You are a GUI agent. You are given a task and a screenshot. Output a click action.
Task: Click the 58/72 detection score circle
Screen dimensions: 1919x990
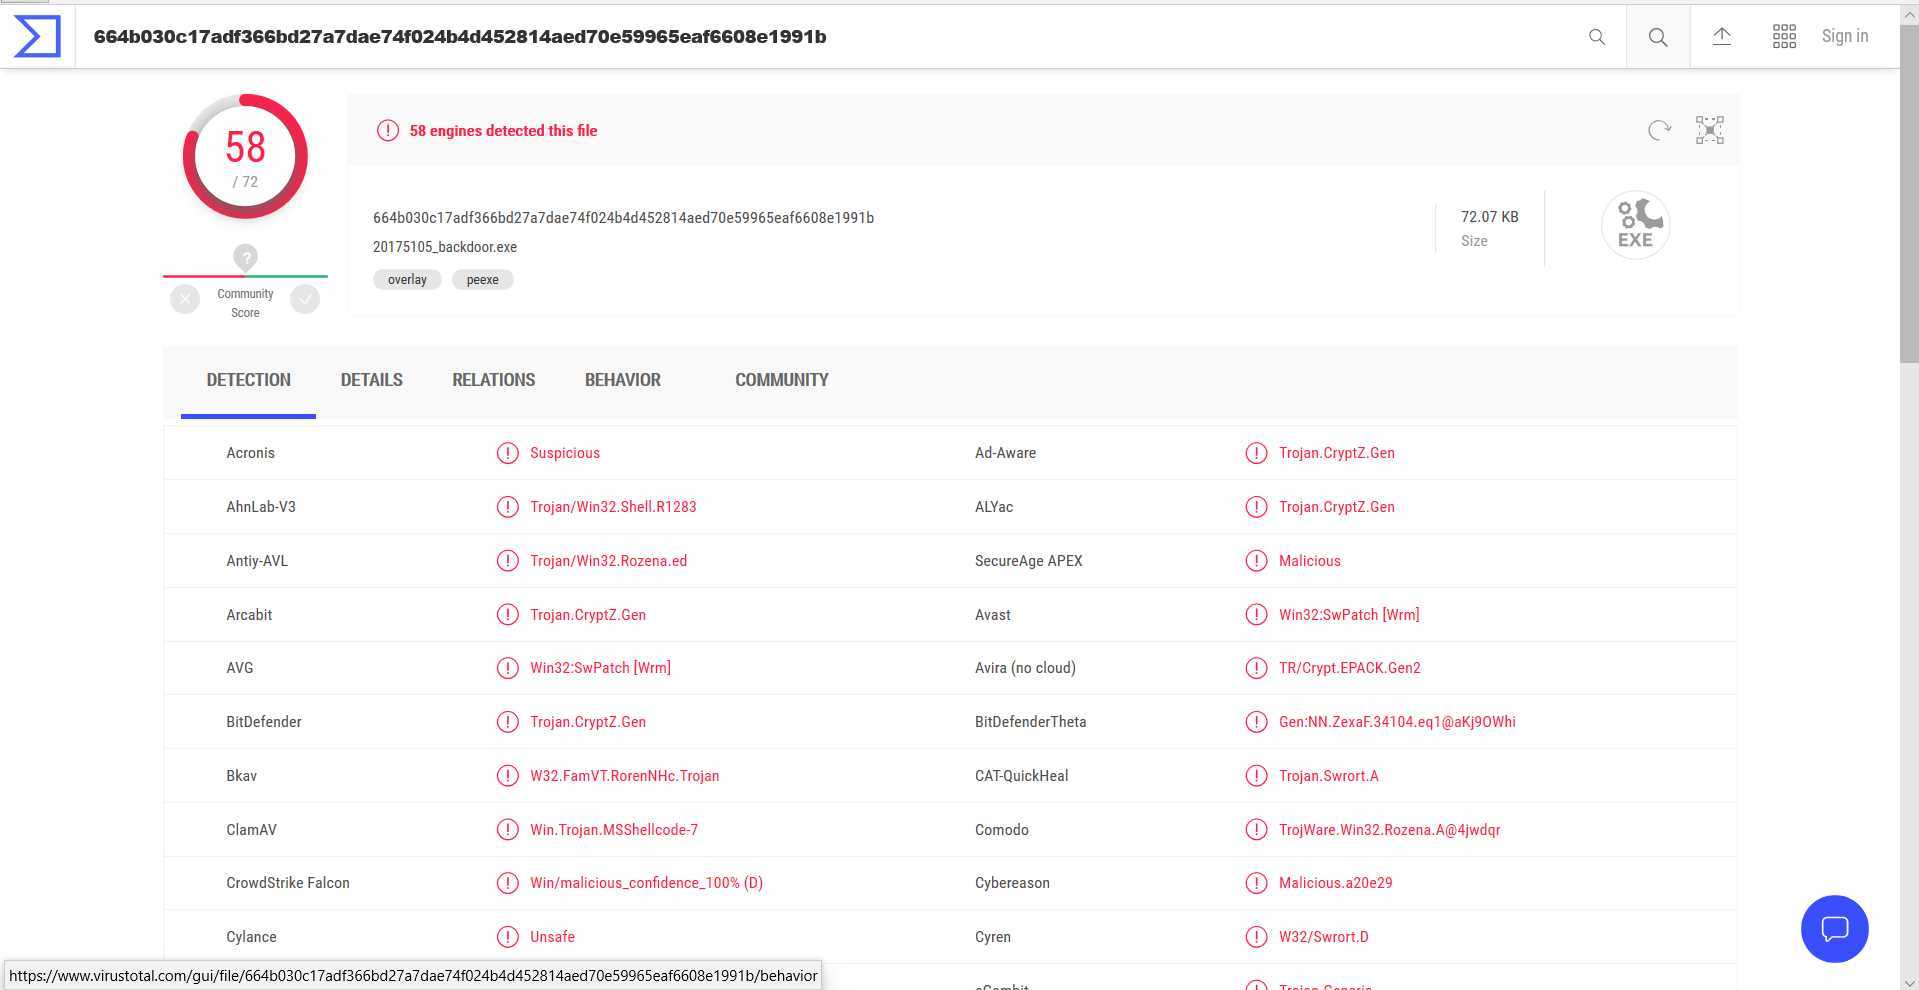[x=245, y=156]
